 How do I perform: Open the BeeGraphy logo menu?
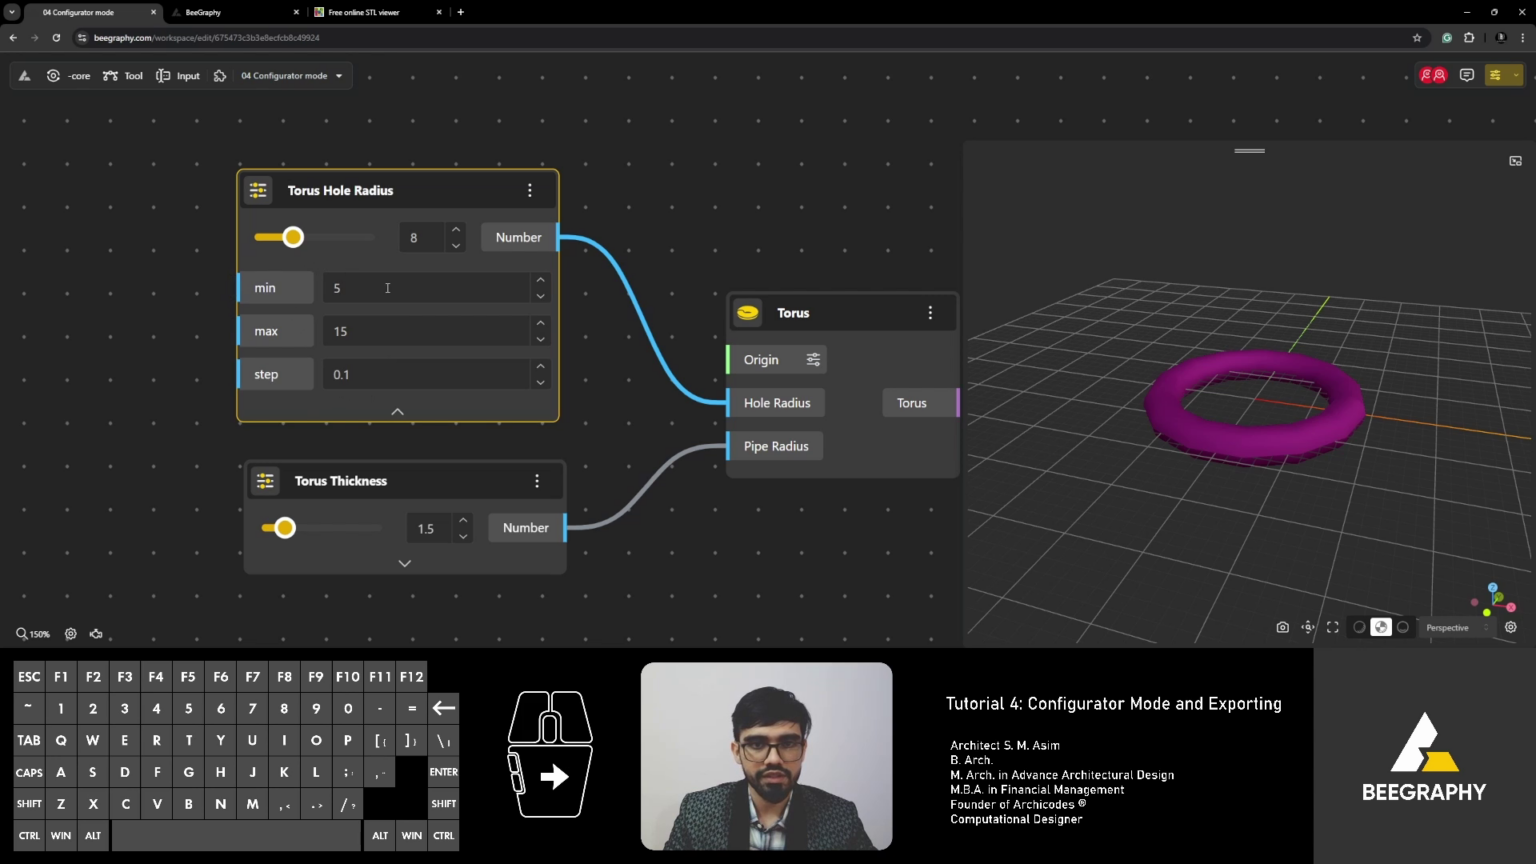pos(24,75)
